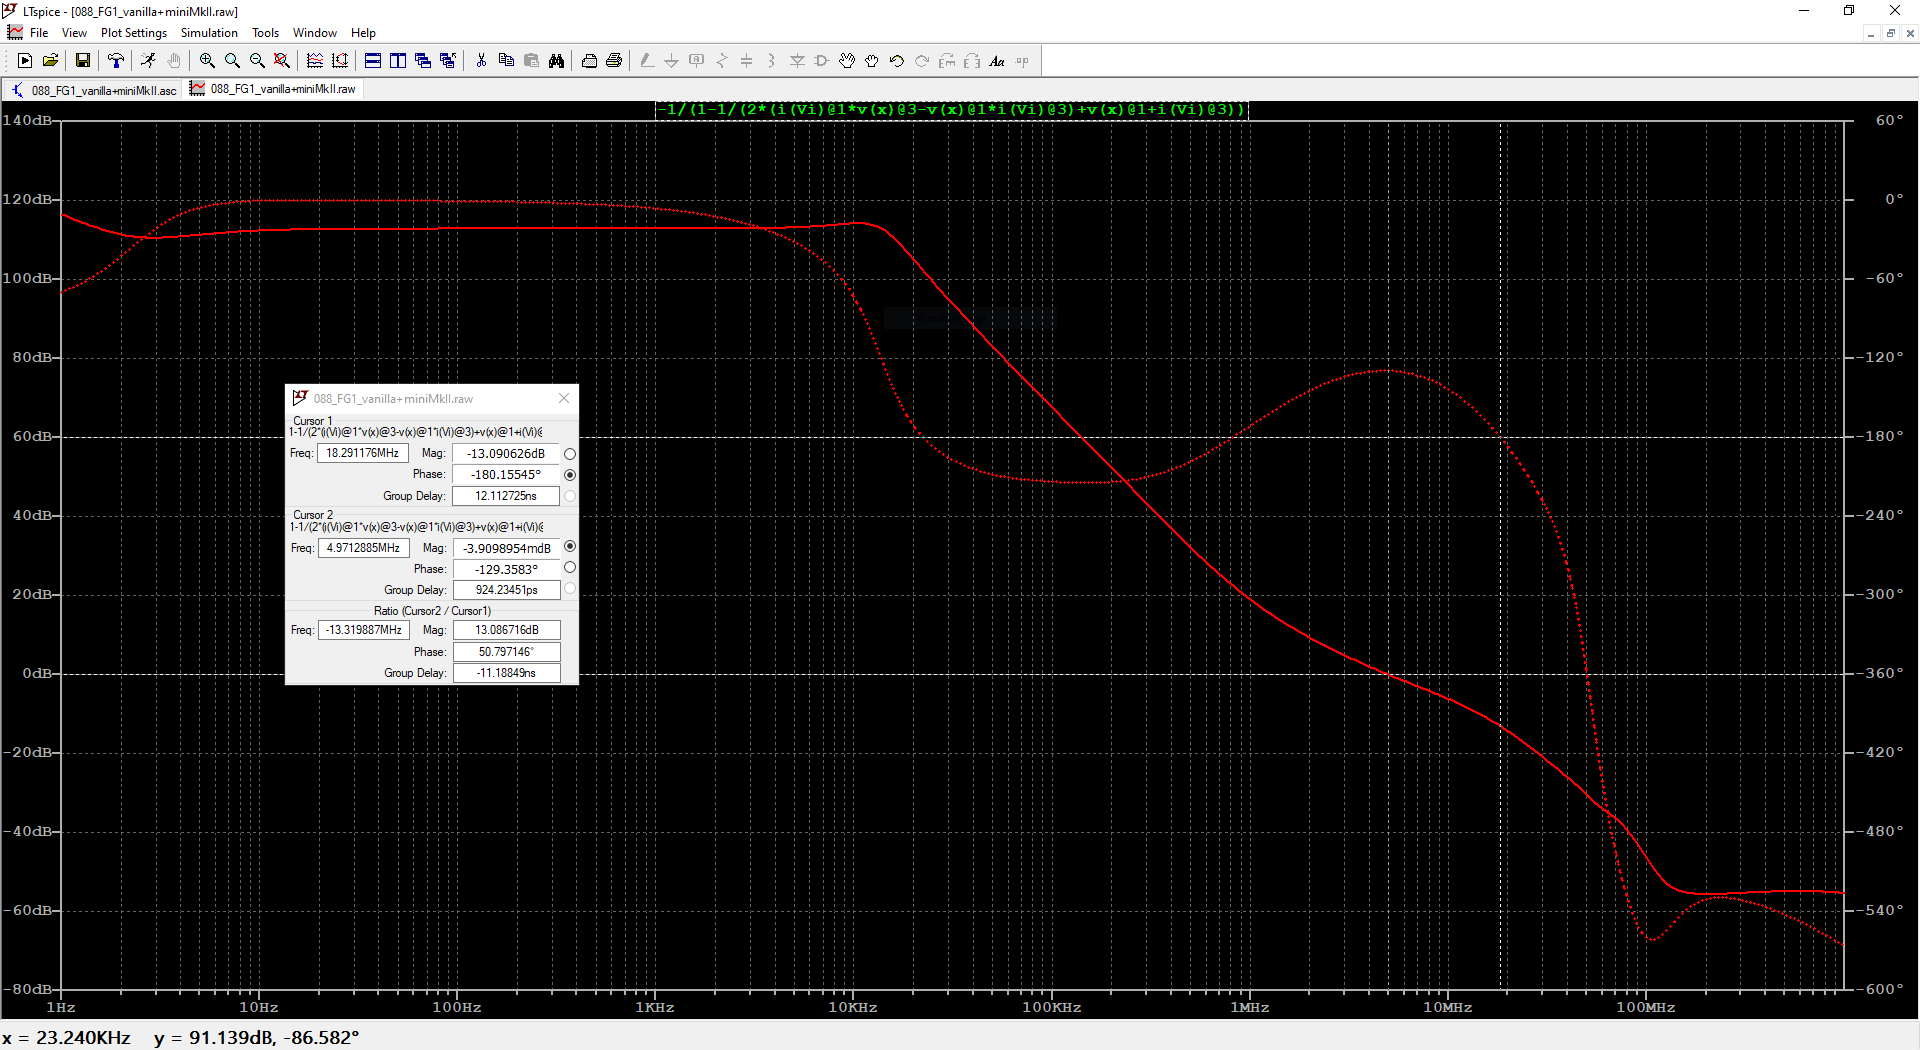Select the Move hand tool icon
The height and width of the screenshot is (1050, 1920).
click(x=847, y=61)
